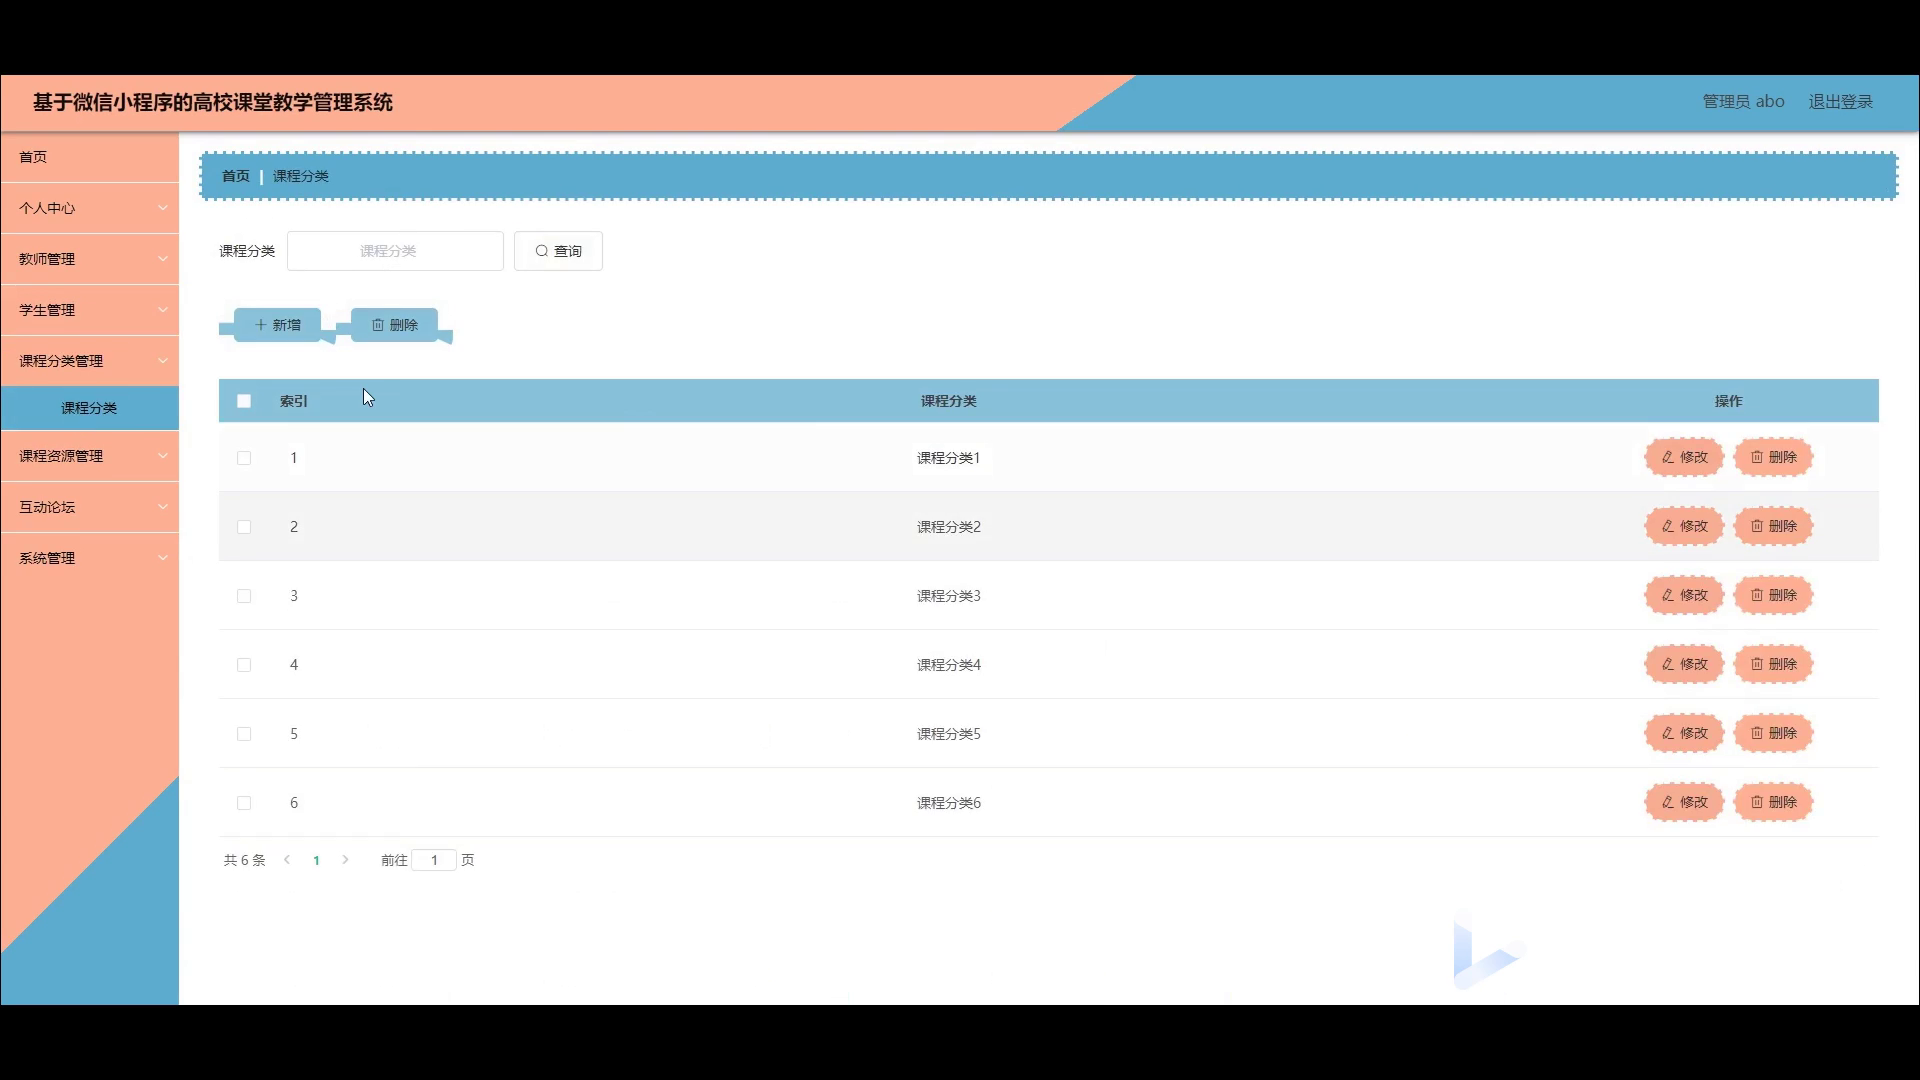
Task: Expand 个人中心 with its chevron arrow
Action: click(162, 208)
